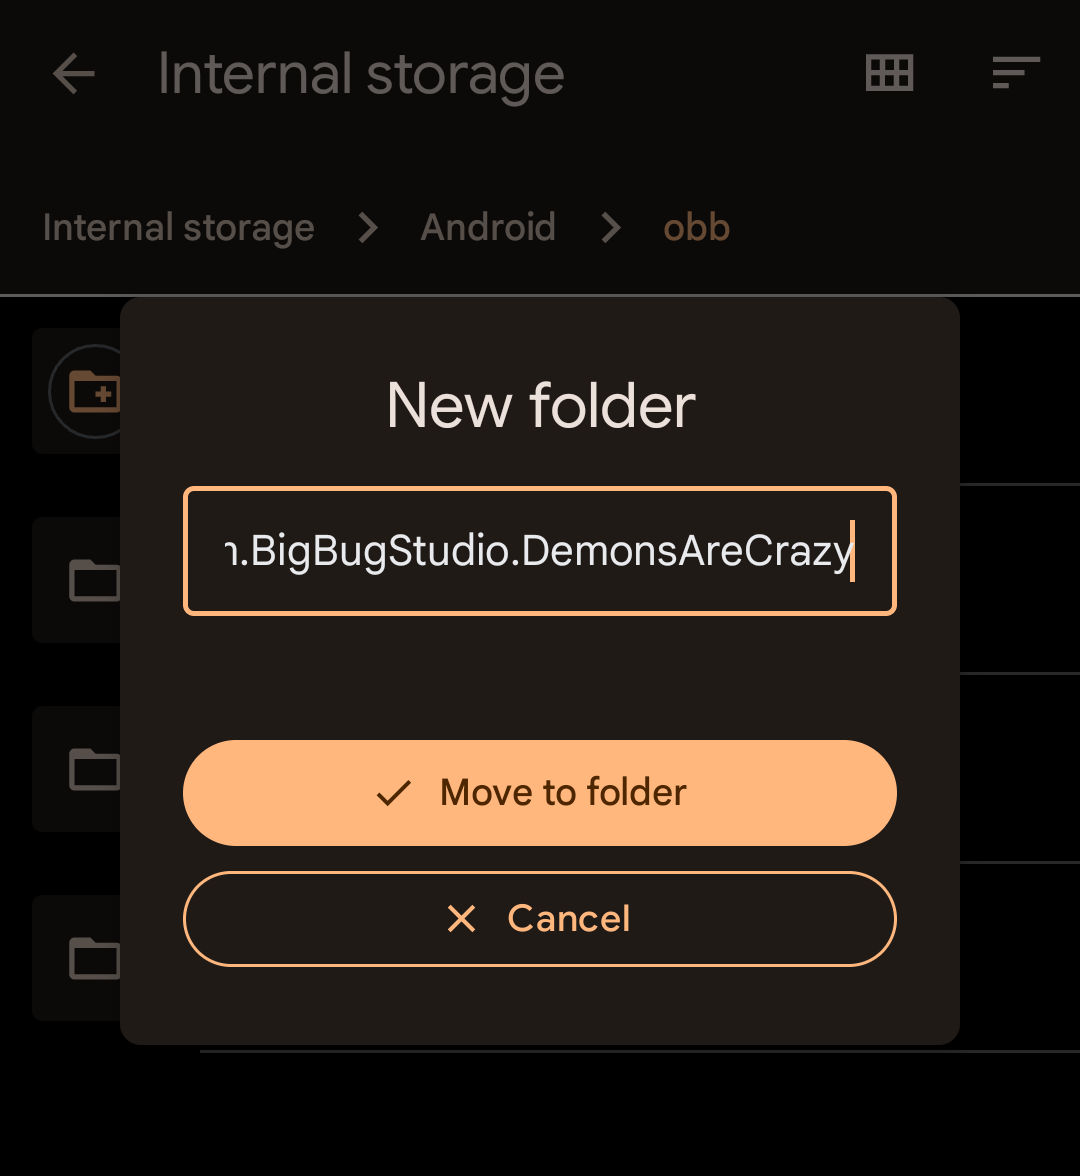Click chevron between Android and obb
The width and height of the screenshot is (1080, 1176).
click(610, 227)
